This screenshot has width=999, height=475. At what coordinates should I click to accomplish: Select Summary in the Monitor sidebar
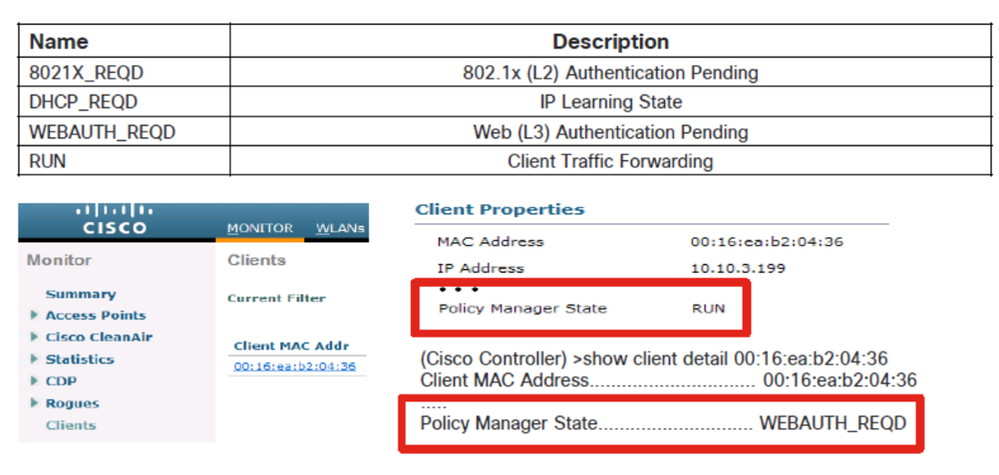tap(80, 294)
